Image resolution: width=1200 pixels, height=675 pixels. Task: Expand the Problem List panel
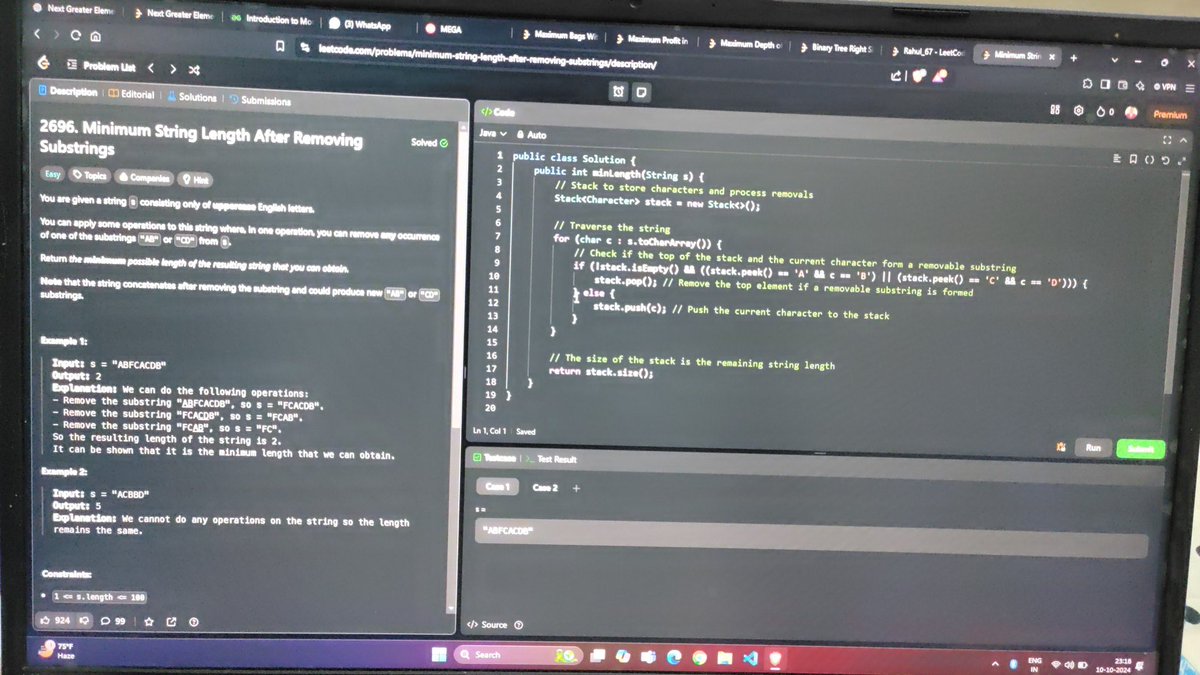(101, 66)
